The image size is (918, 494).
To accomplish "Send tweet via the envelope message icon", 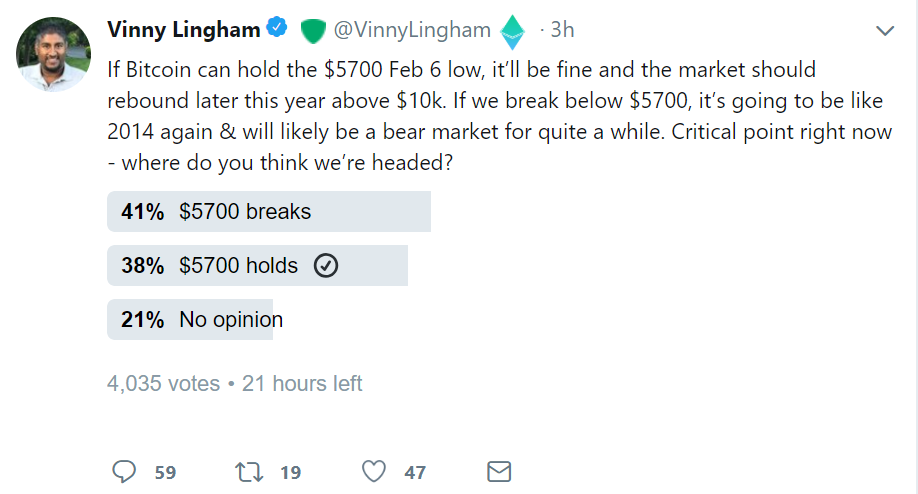I will point(499,472).
